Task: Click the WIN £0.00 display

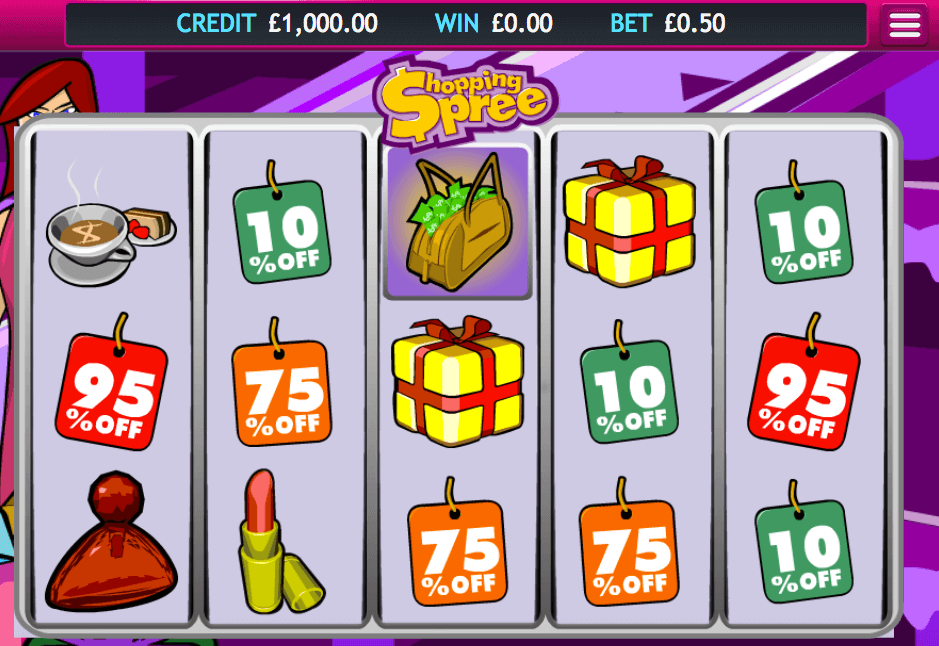Action: 493,24
